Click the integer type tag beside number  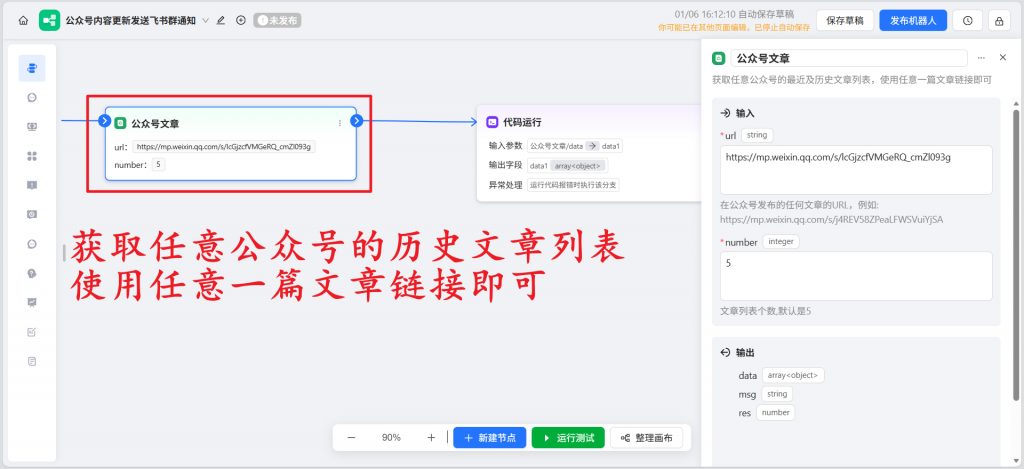(781, 242)
